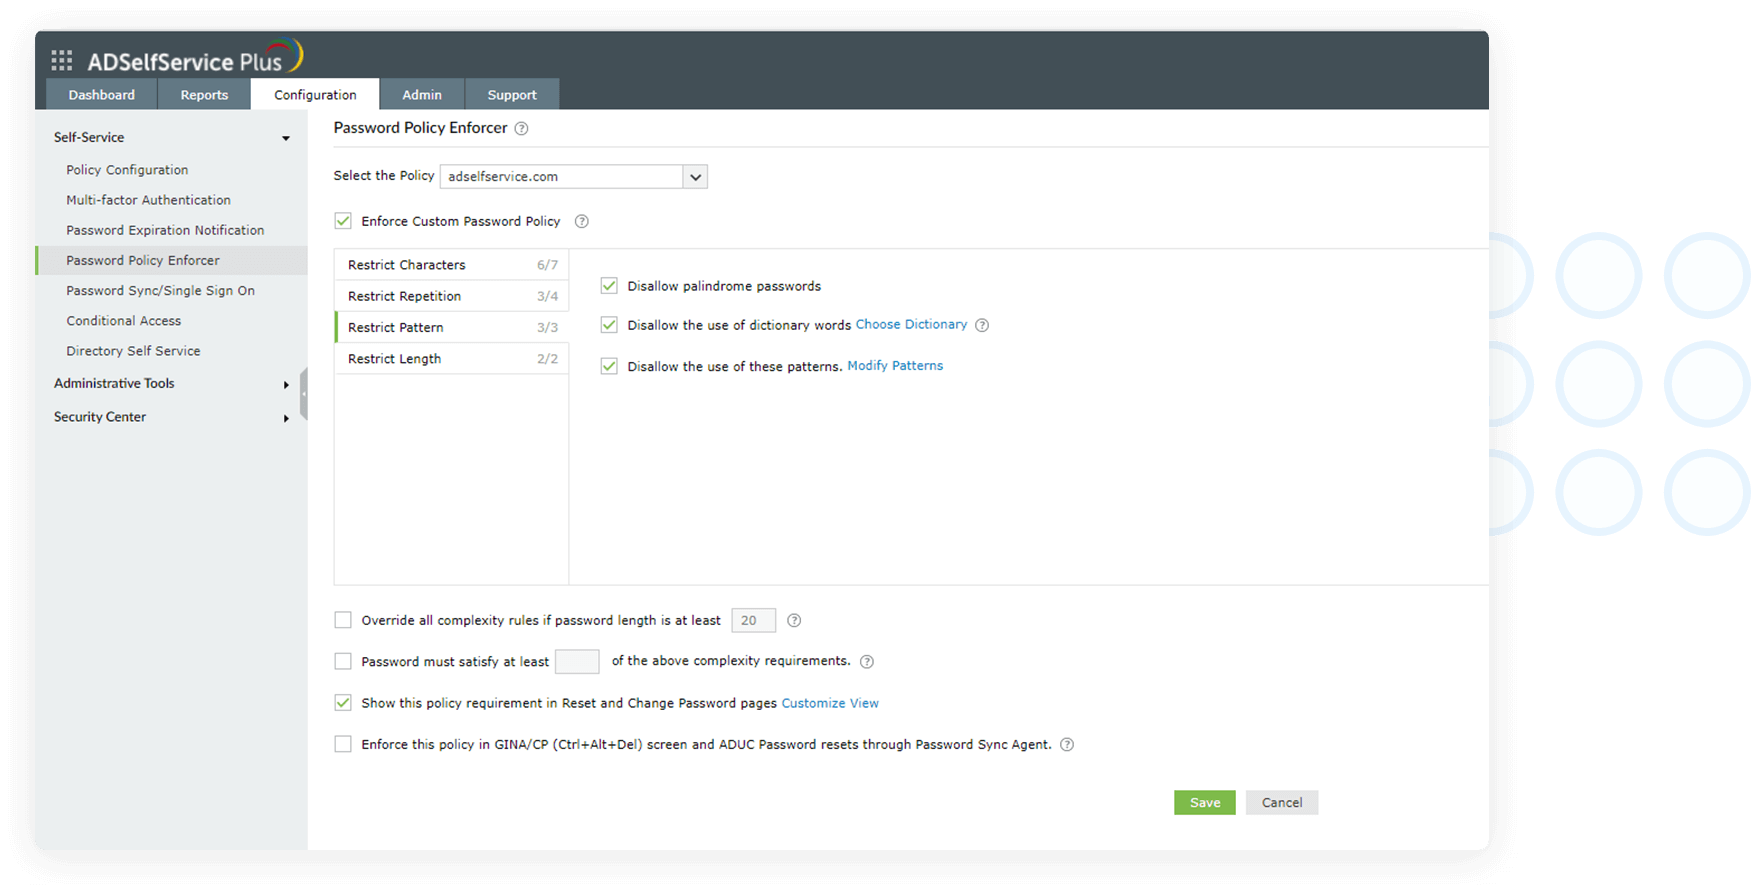Select the Restrict Pattern rule tab

click(x=451, y=327)
